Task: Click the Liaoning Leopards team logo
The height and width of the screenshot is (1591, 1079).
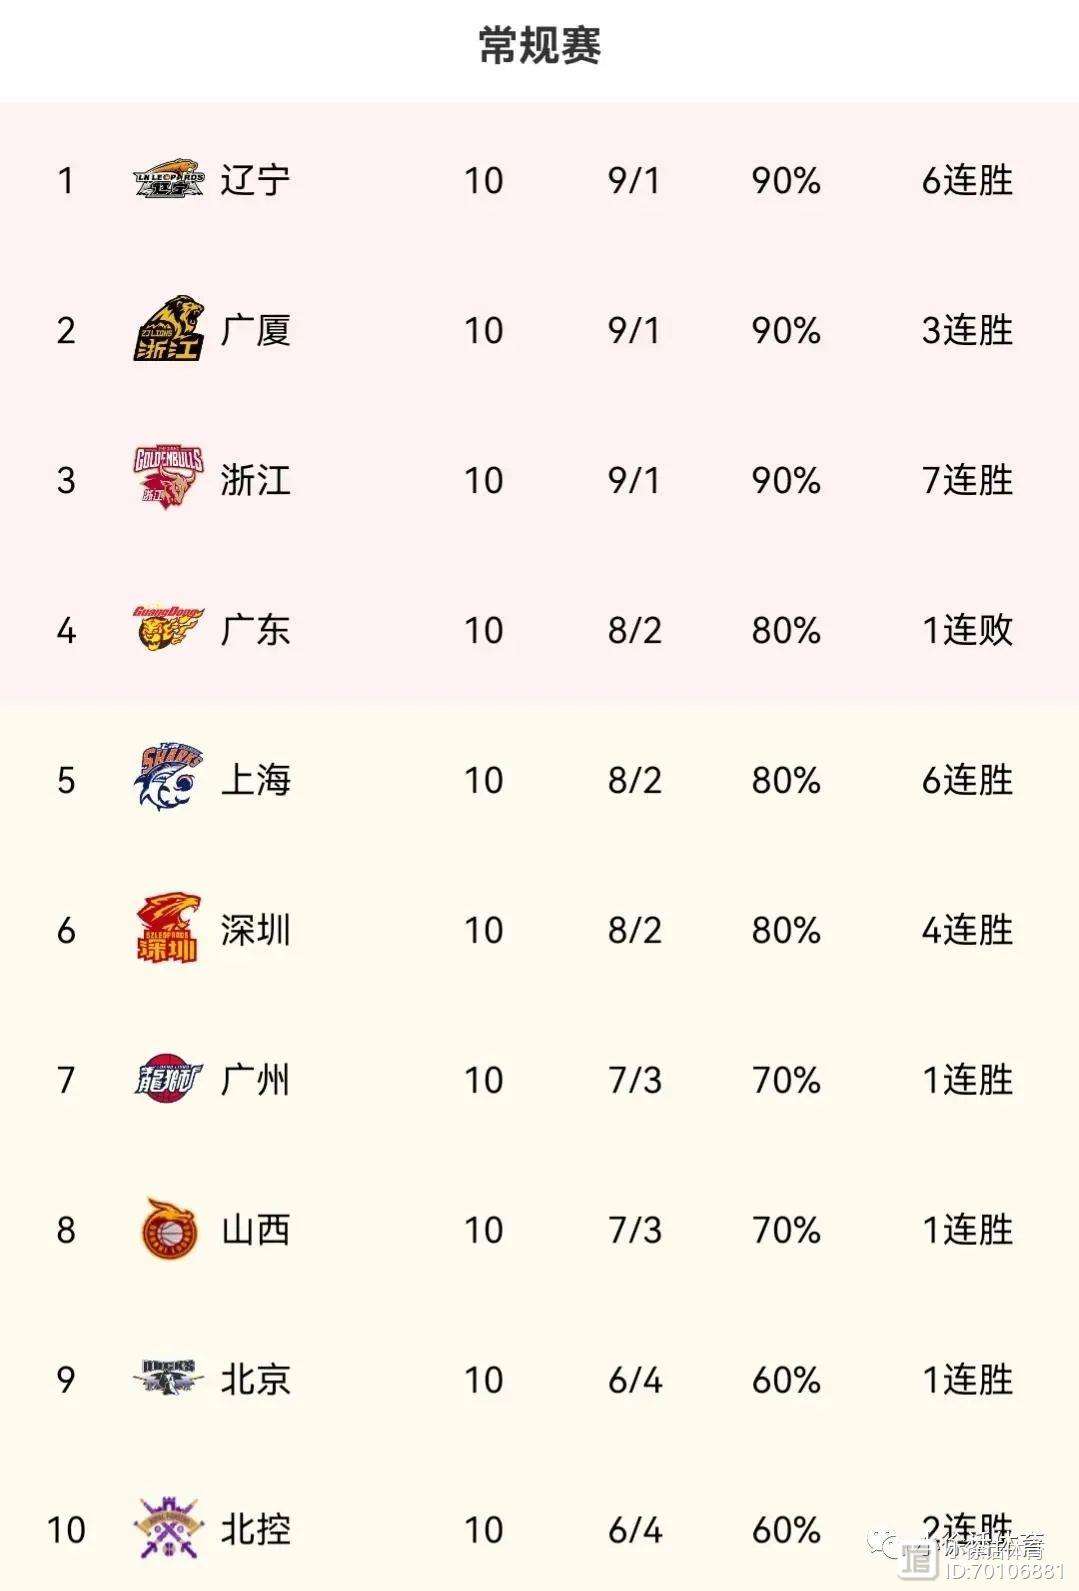Action: 169,180
